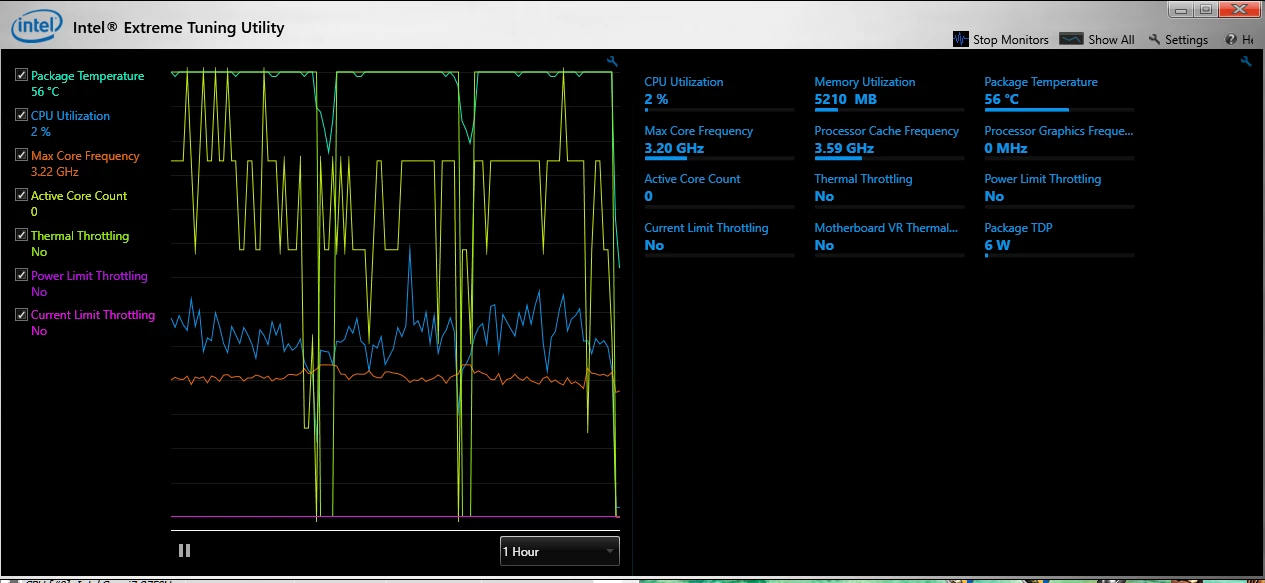The height and width of the screenshot is (583, 1265).
Task: Open Settings text button
Action: point(1187,40)
